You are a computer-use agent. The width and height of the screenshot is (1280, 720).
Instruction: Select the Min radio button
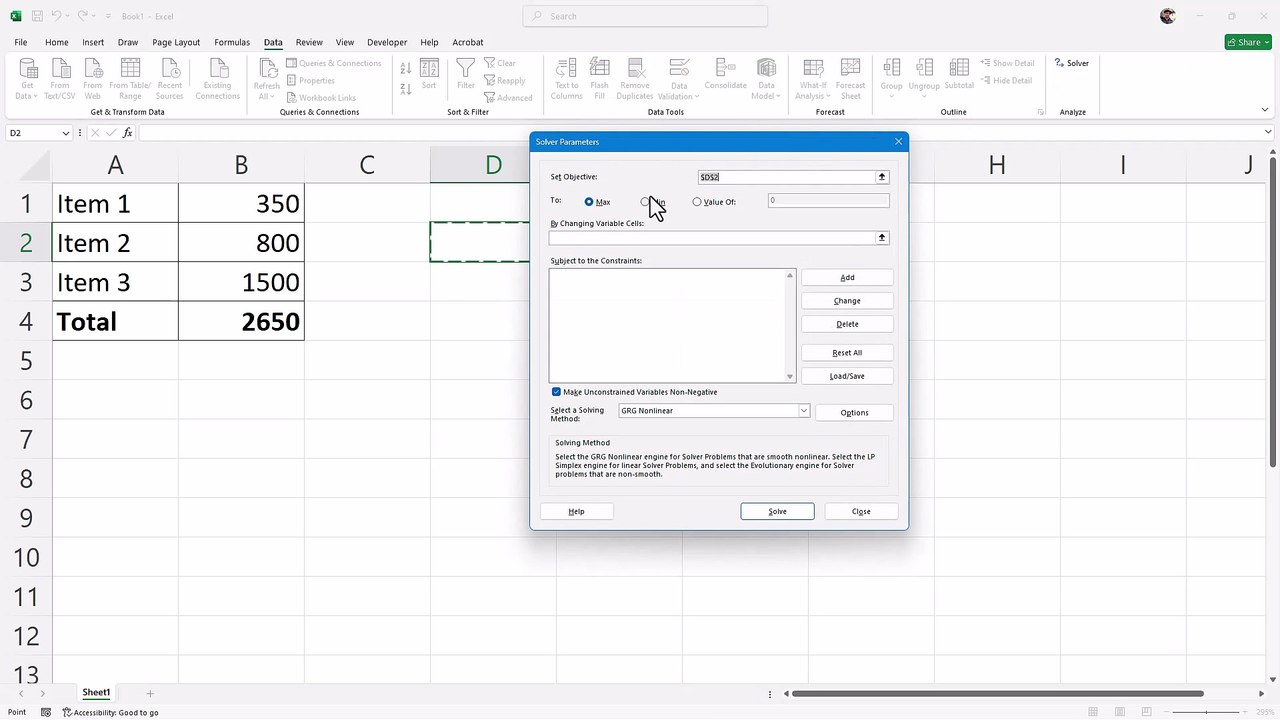[x=645, y=202]
